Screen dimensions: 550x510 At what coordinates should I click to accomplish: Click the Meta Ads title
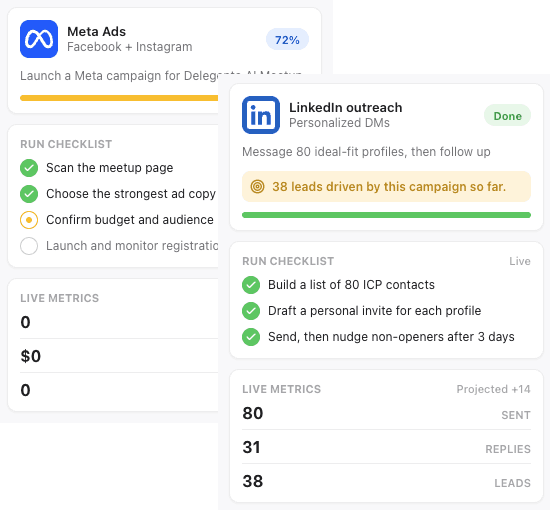coord(96,32)
